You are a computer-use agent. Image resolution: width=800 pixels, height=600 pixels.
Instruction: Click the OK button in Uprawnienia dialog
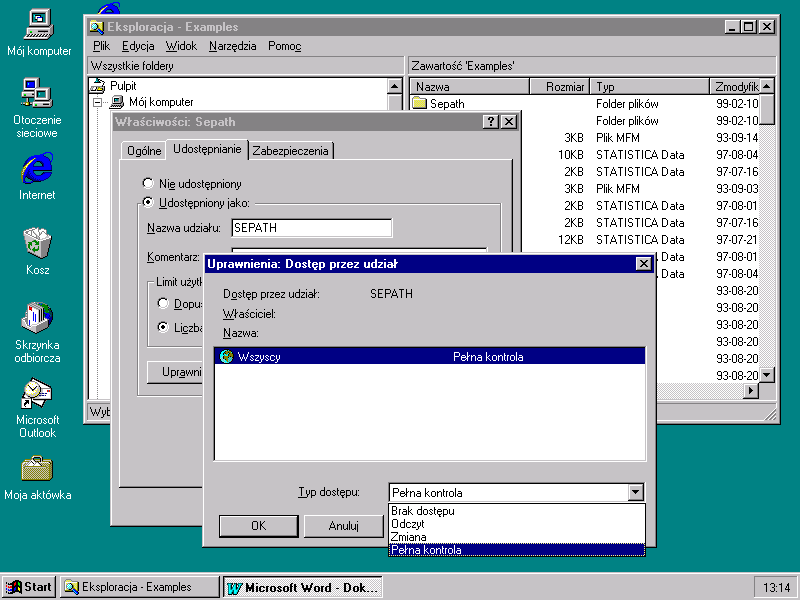pyautogui.click(x=258, y=526)
